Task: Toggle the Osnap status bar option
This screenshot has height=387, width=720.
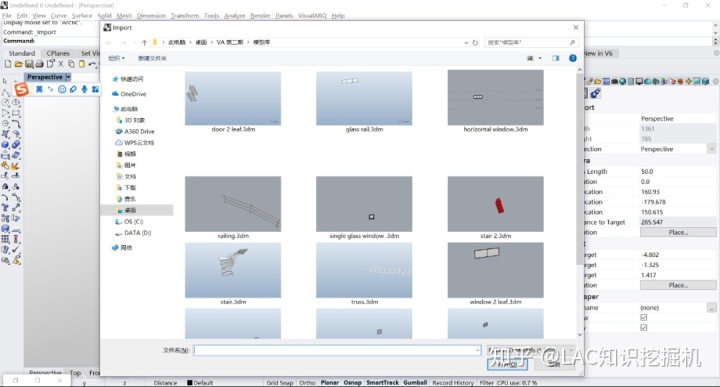Action: tap(352, 382)
